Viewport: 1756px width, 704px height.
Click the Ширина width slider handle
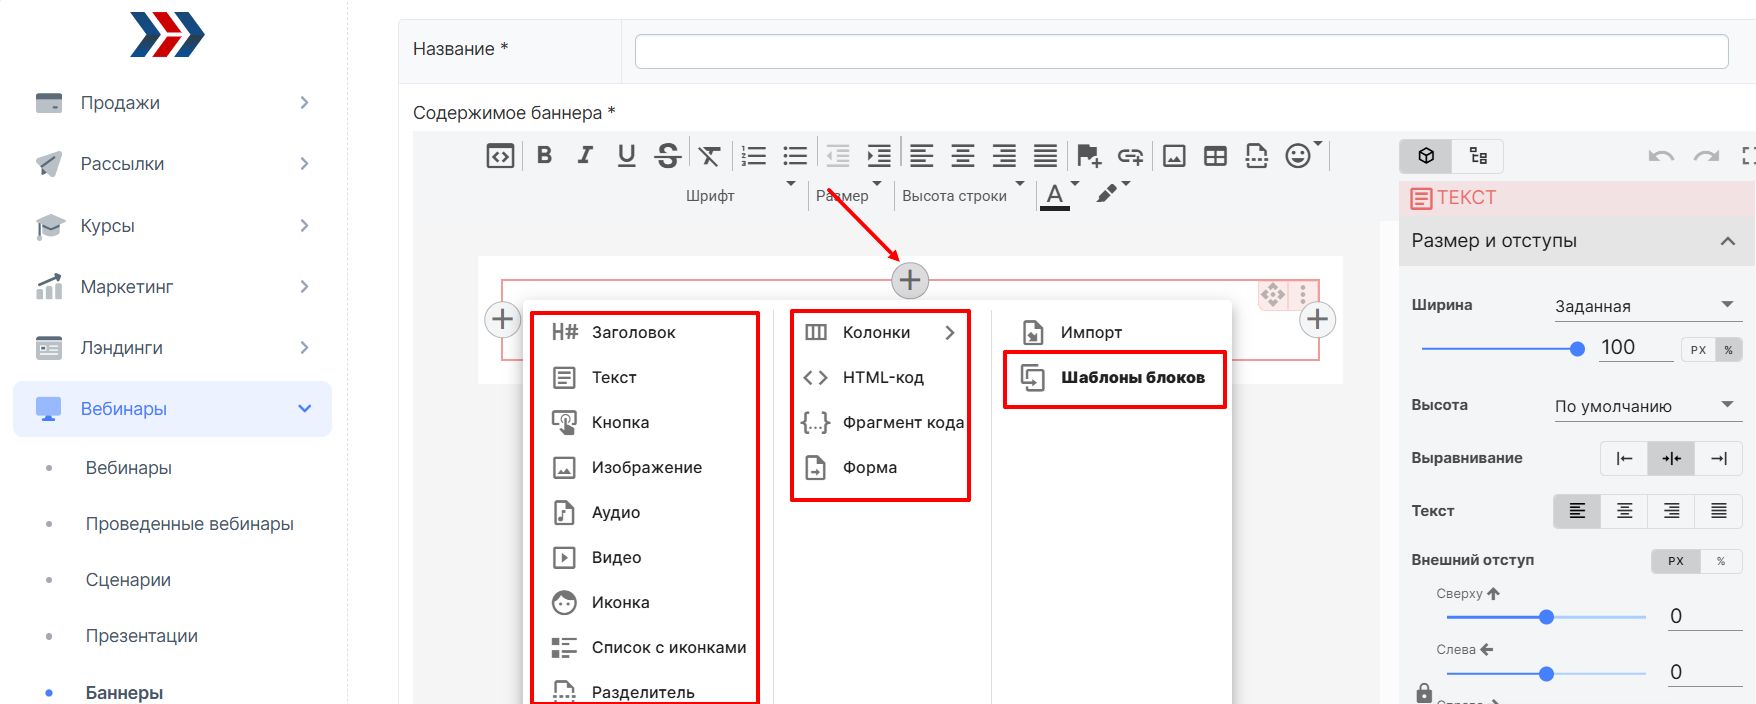tap(1577, 349)
